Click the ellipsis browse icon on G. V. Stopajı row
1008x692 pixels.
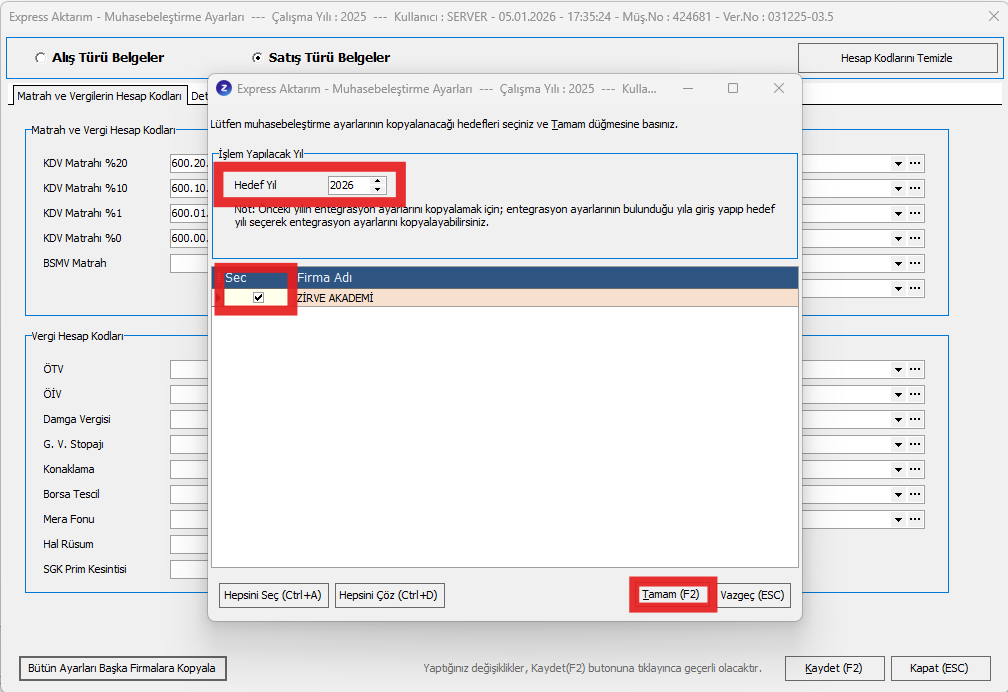tap(915, 445)
